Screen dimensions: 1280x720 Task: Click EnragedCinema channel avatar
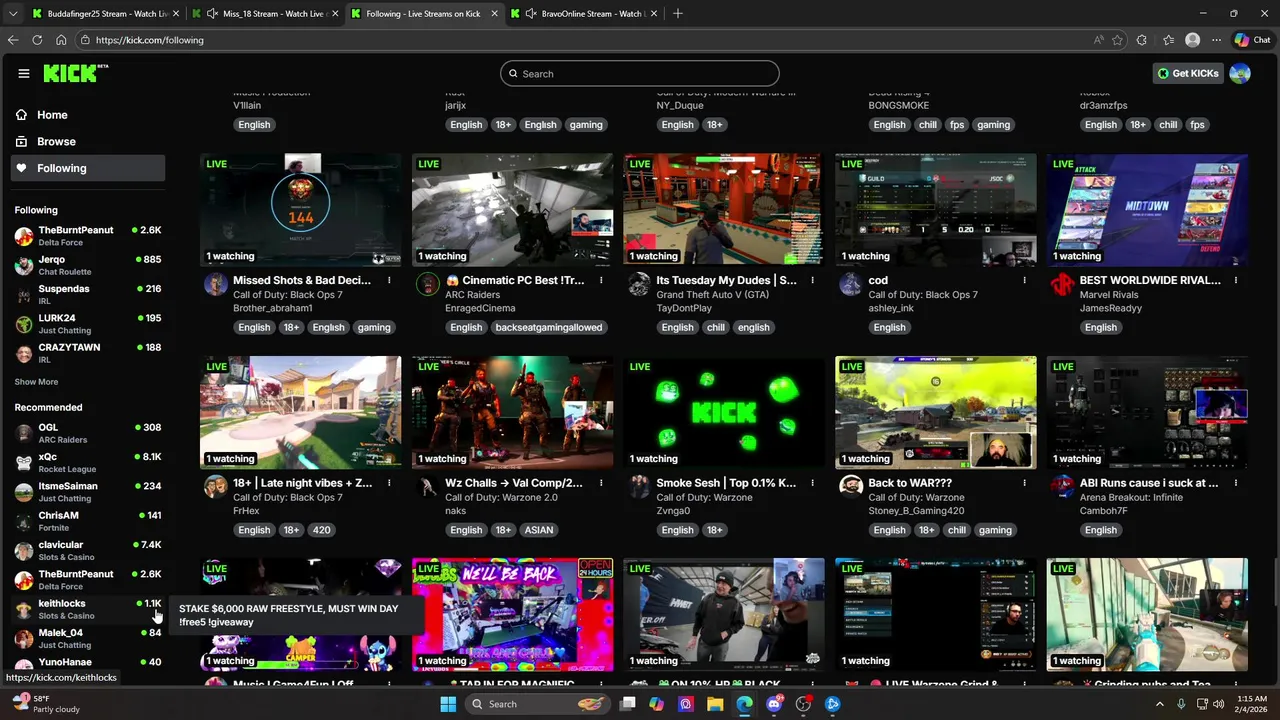point(427,285)
